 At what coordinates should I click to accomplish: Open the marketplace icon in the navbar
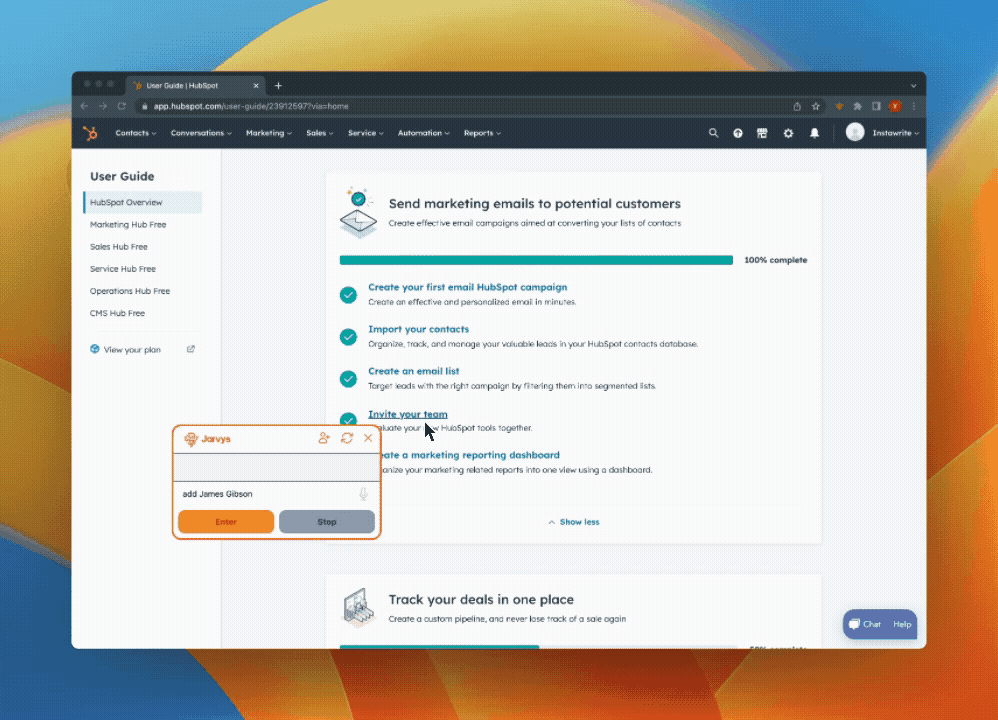(x=762, y=133)
